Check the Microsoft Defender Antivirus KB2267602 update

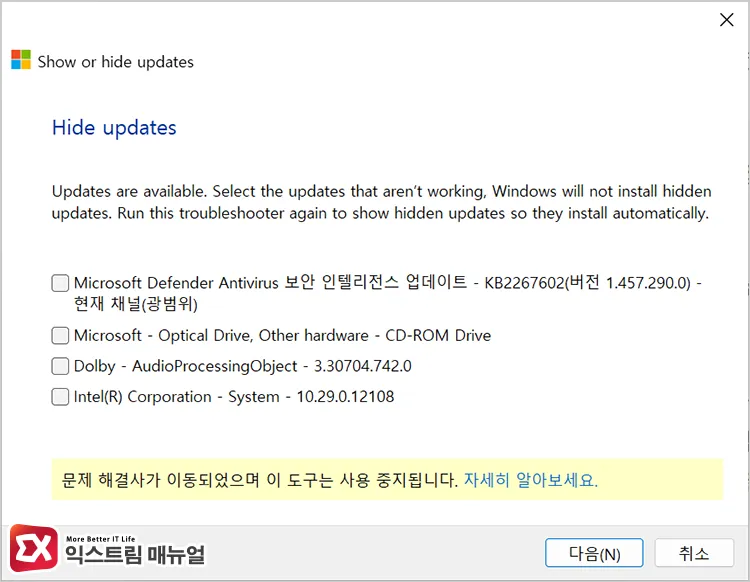tap(60, 283)
